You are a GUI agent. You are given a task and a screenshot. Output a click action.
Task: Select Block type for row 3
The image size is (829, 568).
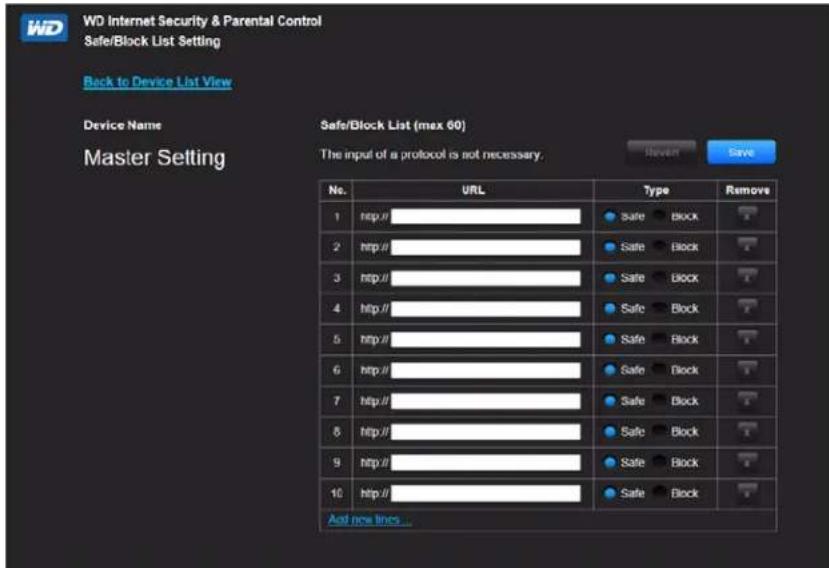click(659, 277)
